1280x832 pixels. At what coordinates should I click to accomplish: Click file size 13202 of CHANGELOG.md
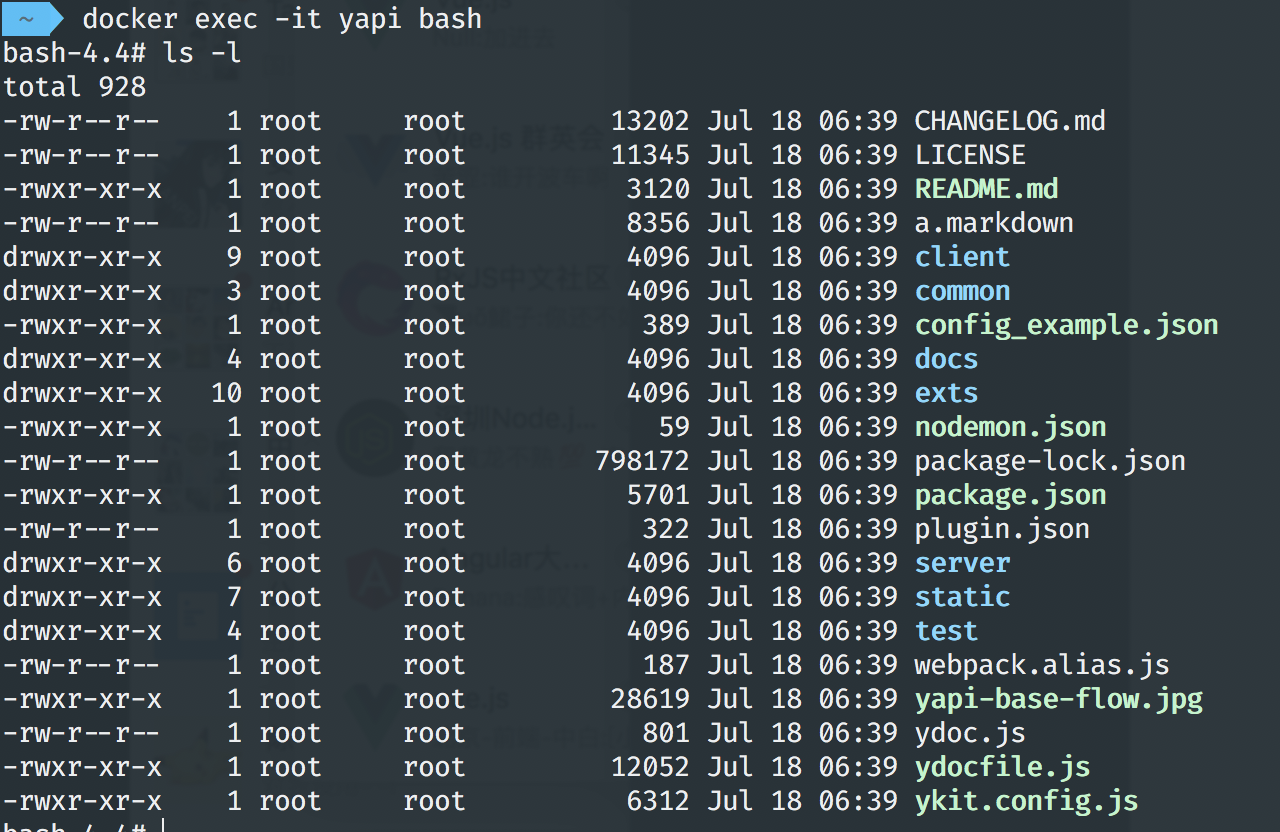[650, 121]
